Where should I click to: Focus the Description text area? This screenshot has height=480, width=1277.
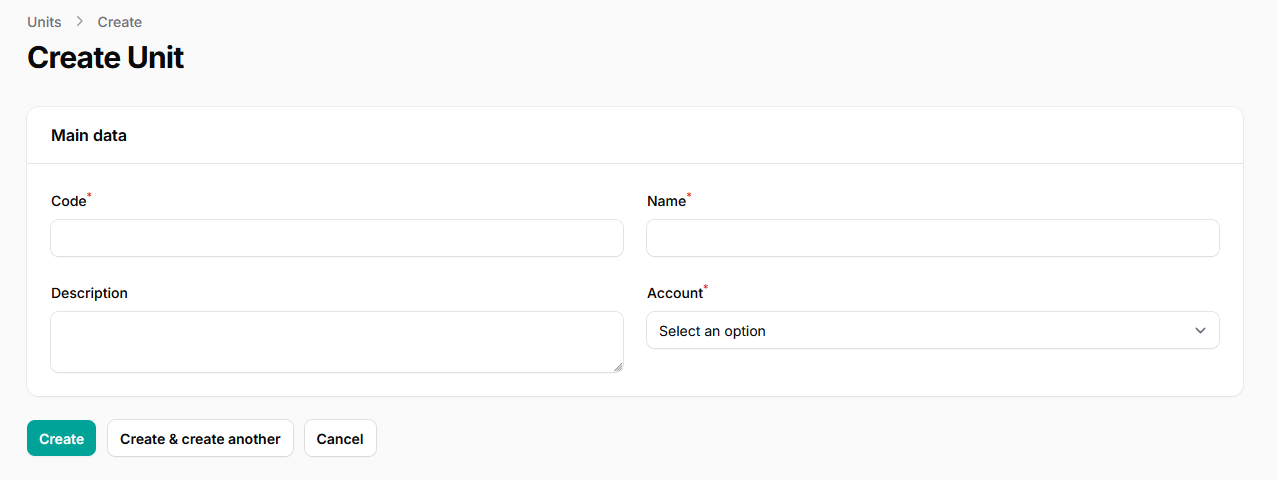pyautogui.click(x=337, y=341)
